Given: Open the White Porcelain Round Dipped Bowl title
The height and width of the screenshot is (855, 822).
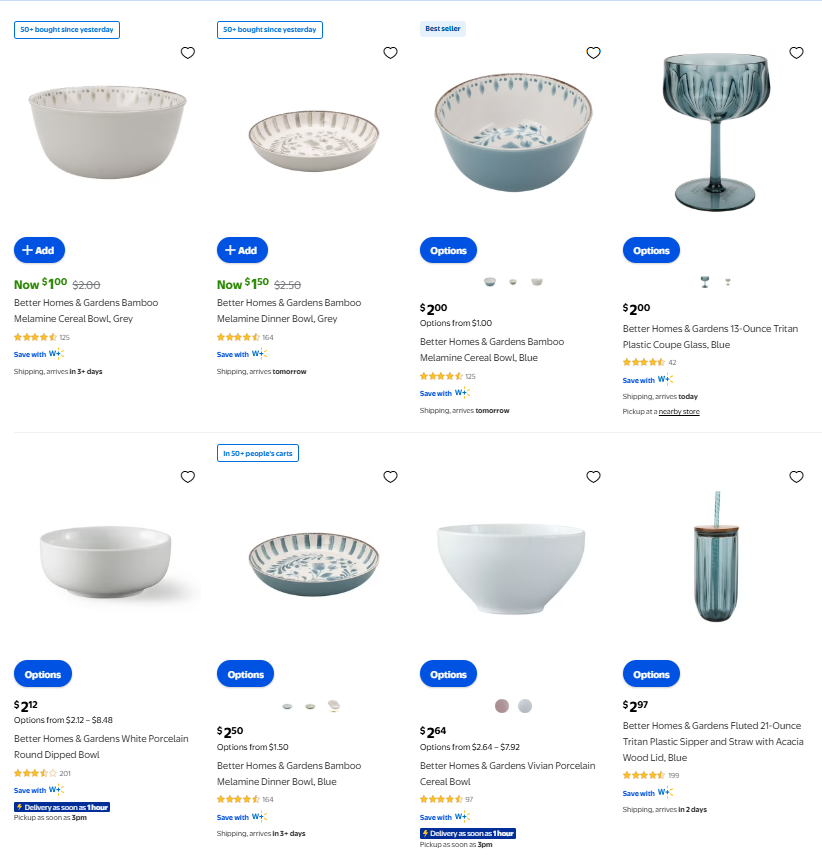Looking at the screenshot, I should pos(101,747).
